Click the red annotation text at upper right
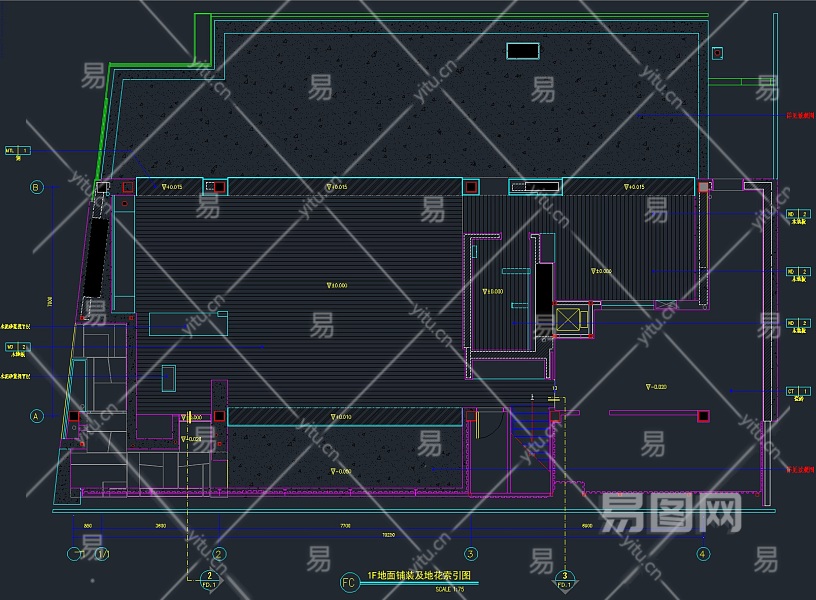Screen dimensions: 816x600 [x=800, y=116]
